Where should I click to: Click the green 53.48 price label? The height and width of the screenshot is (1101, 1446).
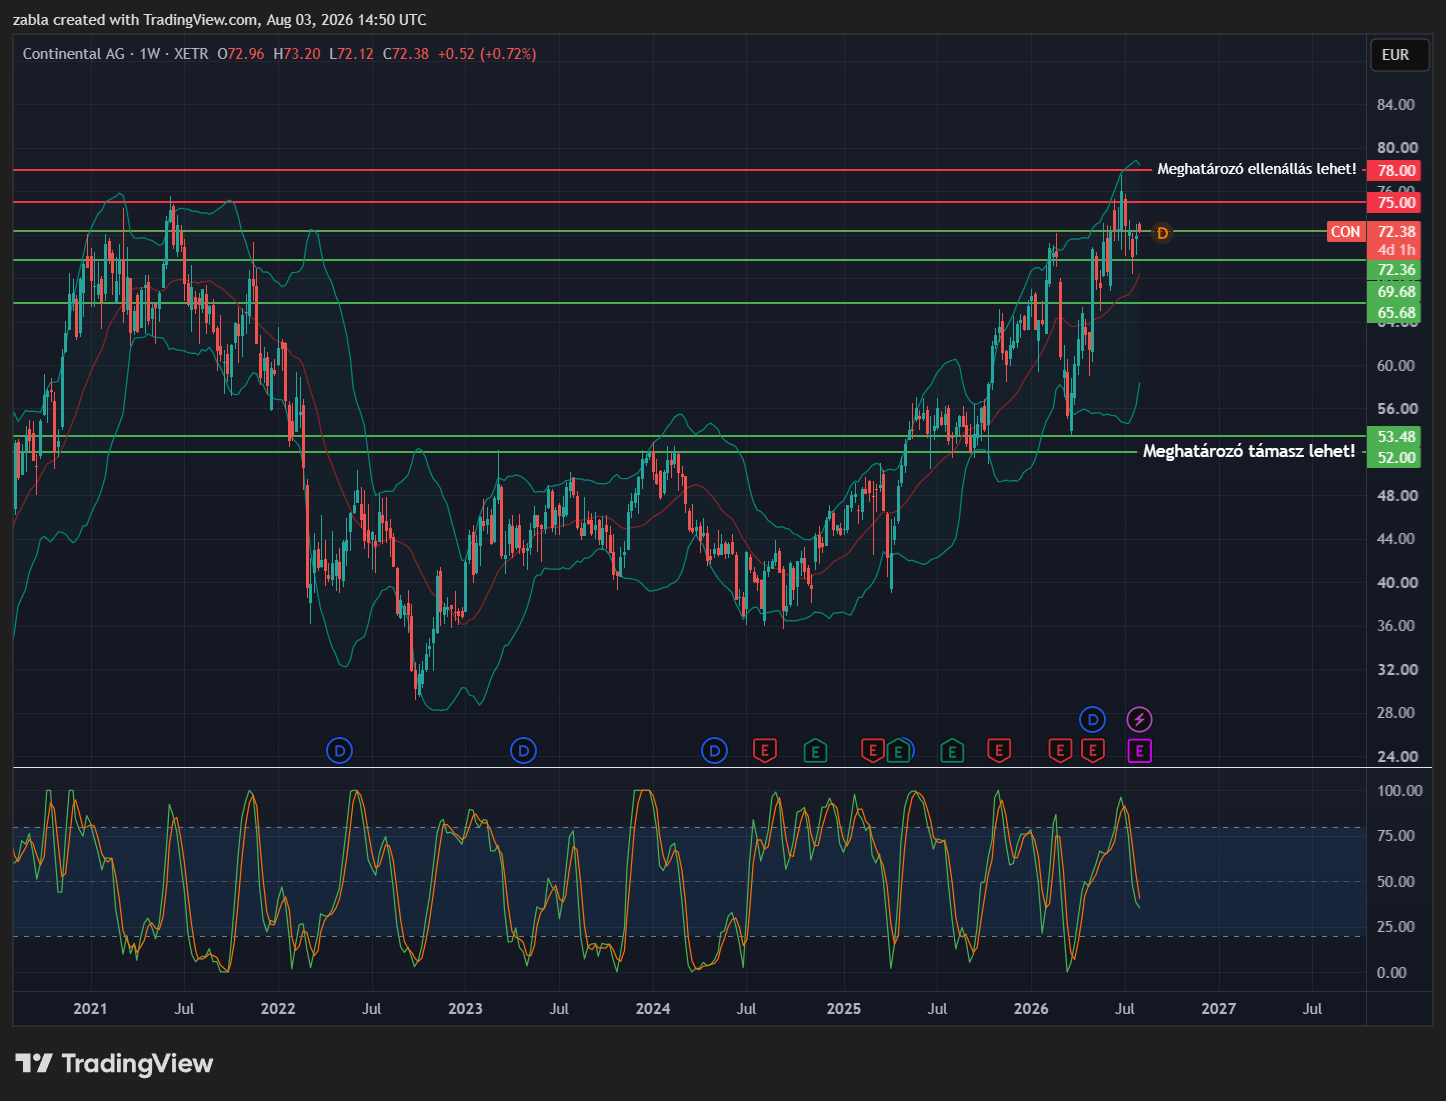1394,437
